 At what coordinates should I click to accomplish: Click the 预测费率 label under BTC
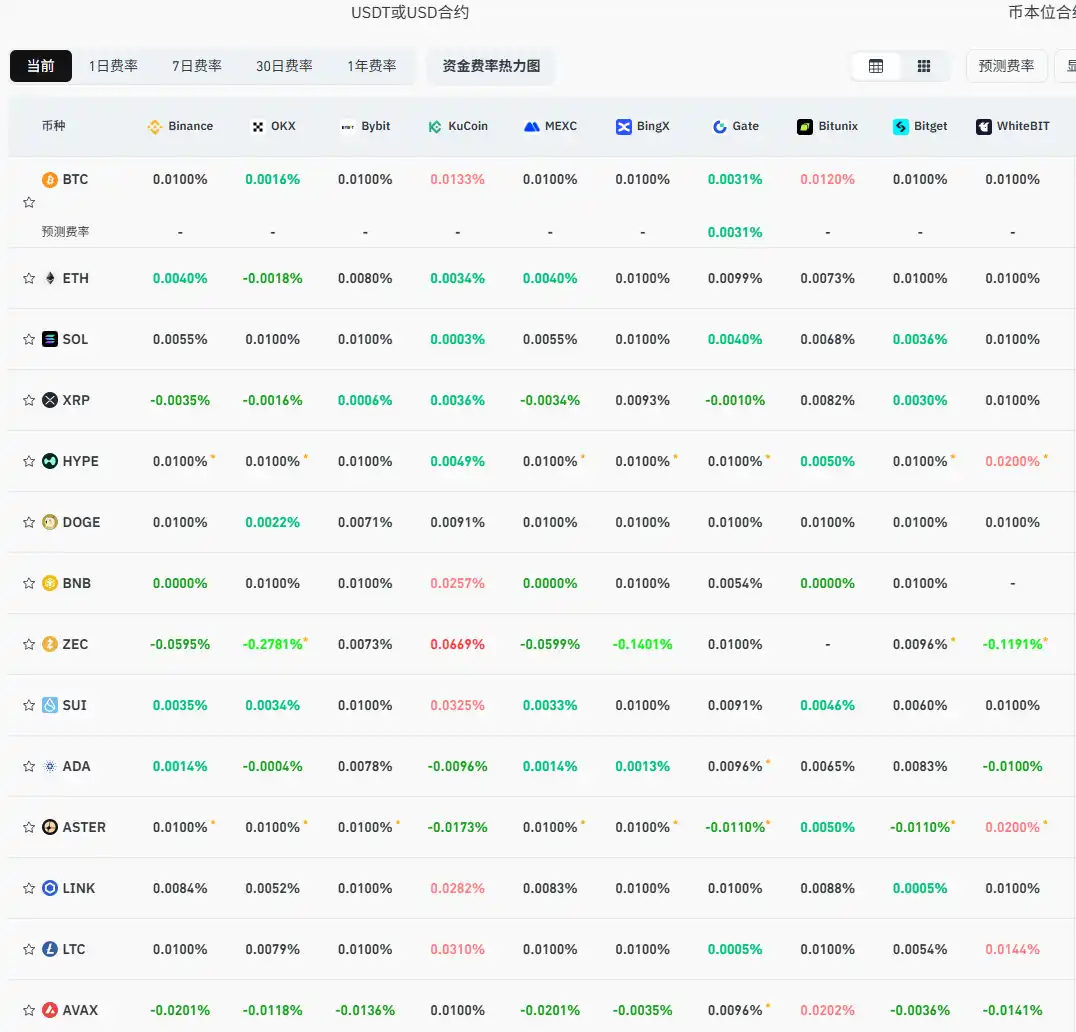65,232
